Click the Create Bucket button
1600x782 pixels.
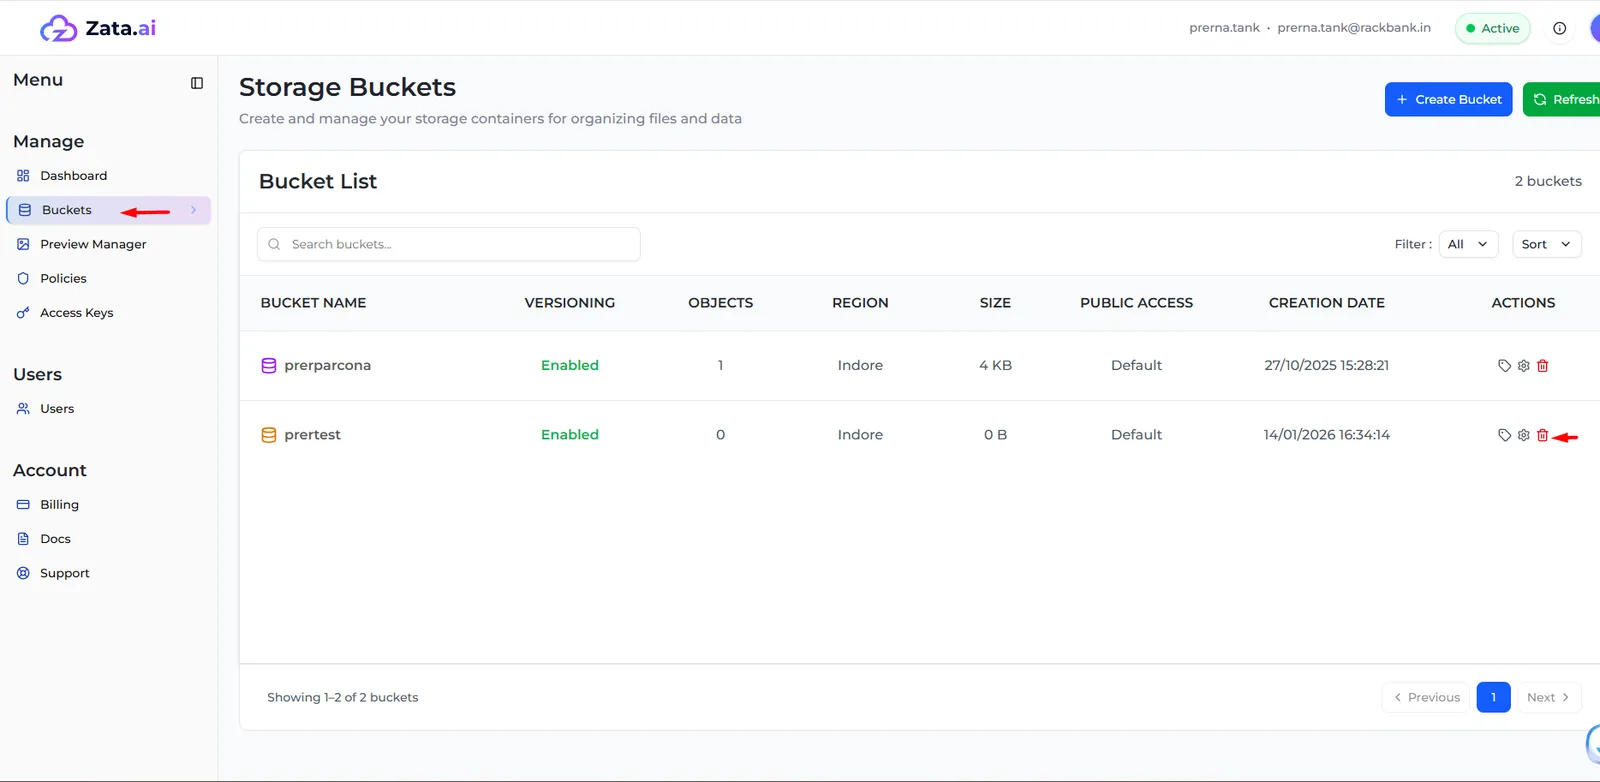click(x=1448, y=99)
